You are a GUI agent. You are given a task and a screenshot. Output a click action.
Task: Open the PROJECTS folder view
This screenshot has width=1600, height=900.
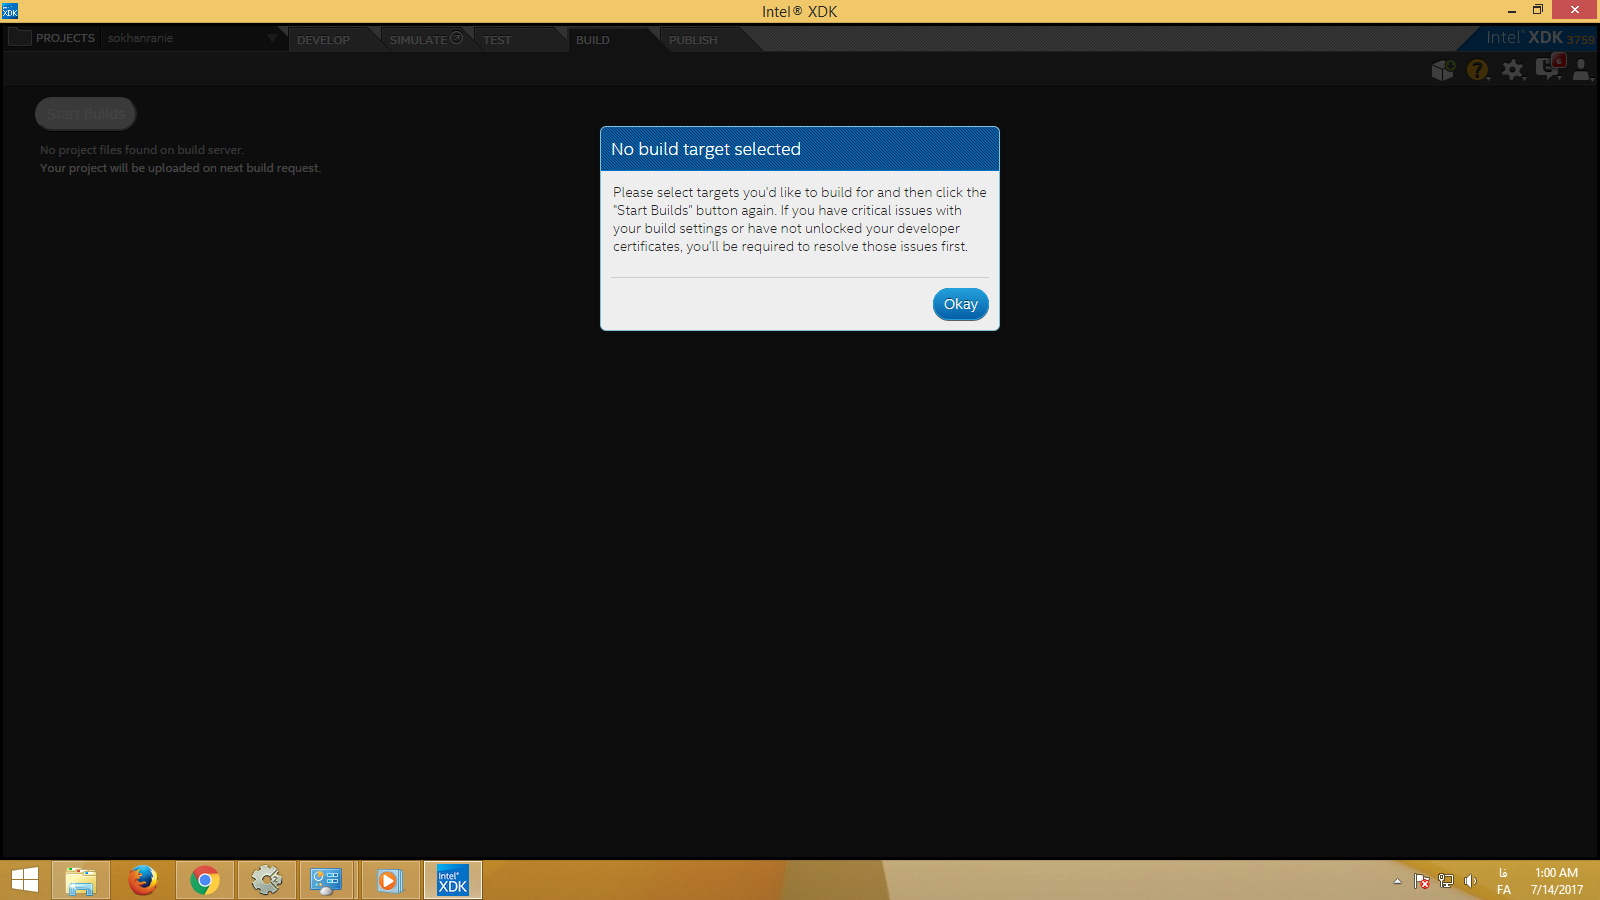click(x=52, y=38)
